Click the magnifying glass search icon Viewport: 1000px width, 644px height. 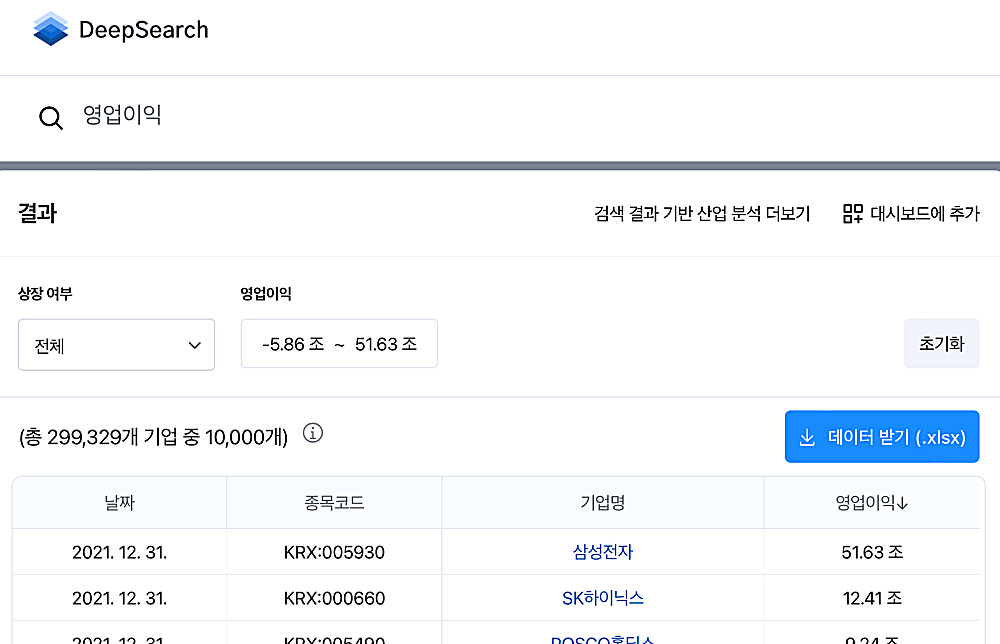(50, 117)
